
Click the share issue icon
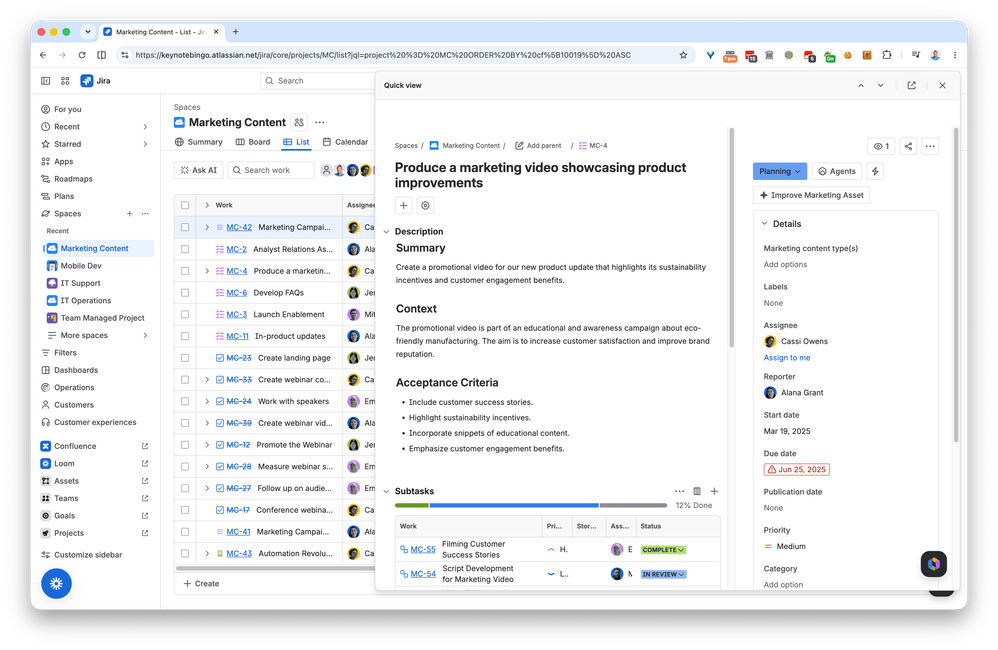[908, 146]
